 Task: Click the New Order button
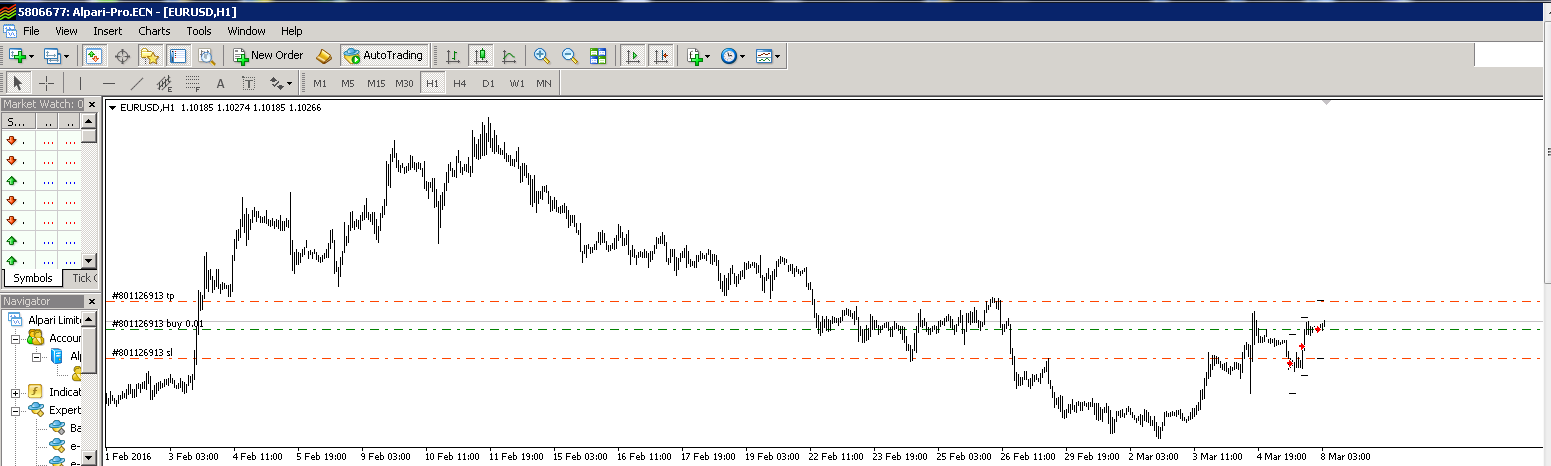pyautogui.click(x=268, y=56)
